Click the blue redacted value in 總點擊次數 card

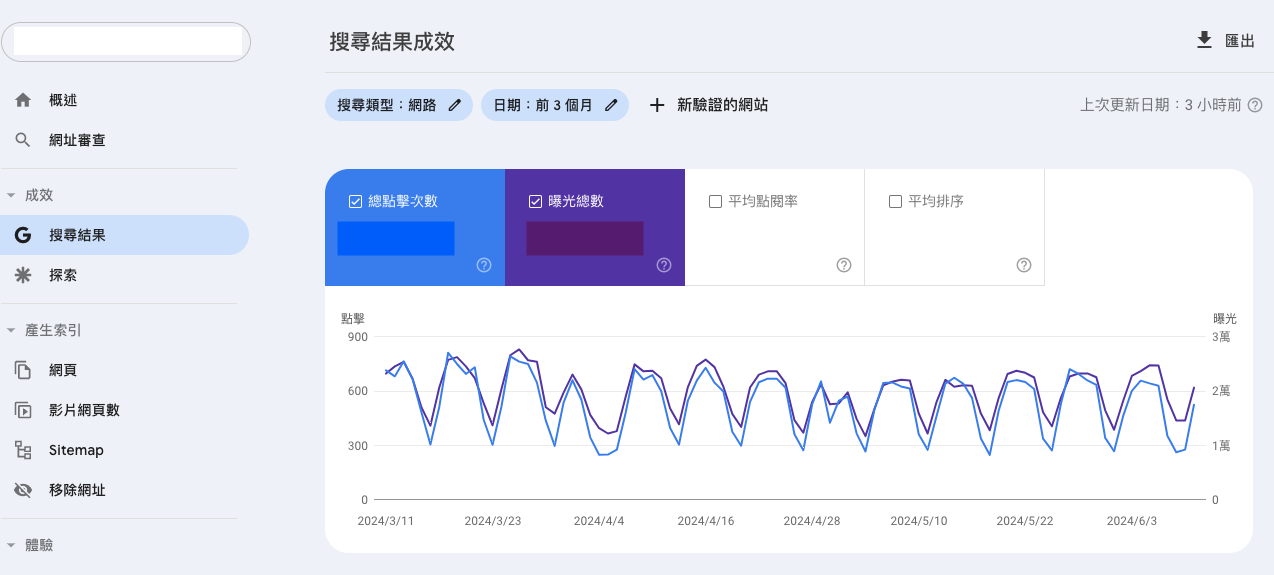(396, 238)
